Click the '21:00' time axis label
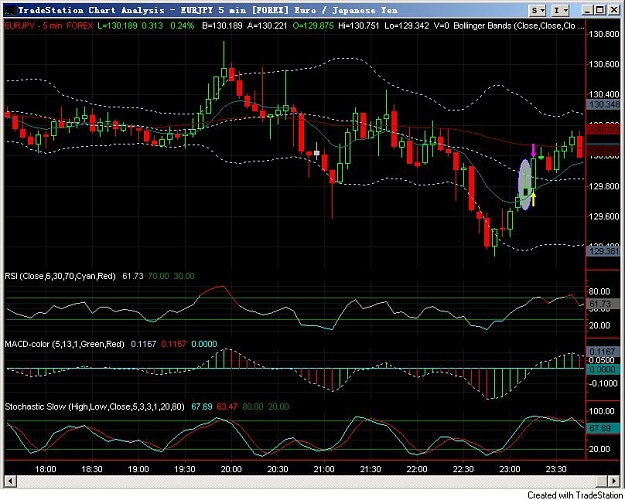The image size is (625, 500). (x=324, y=469)
